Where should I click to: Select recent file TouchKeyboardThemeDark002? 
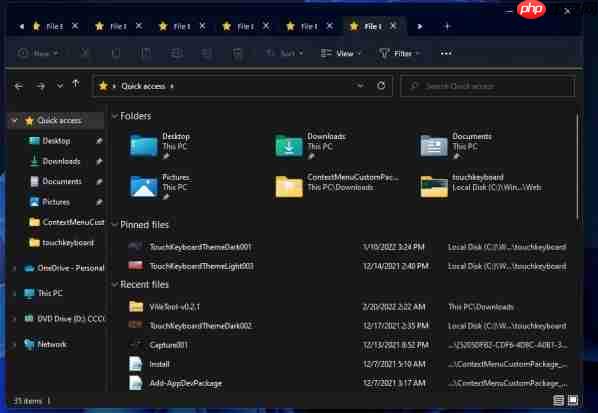[347, 326]
